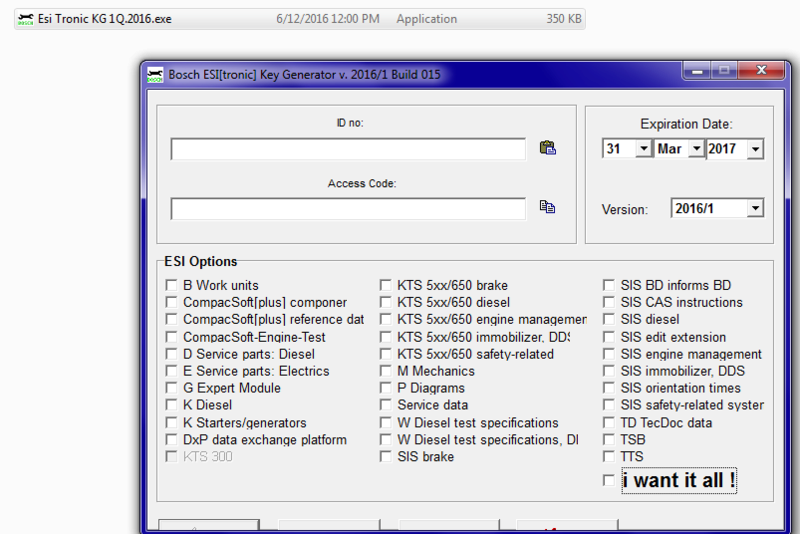Check KTS 5xx/650 immobilizer, DDS
The image size is (800, 534).
tap(386, 337)
